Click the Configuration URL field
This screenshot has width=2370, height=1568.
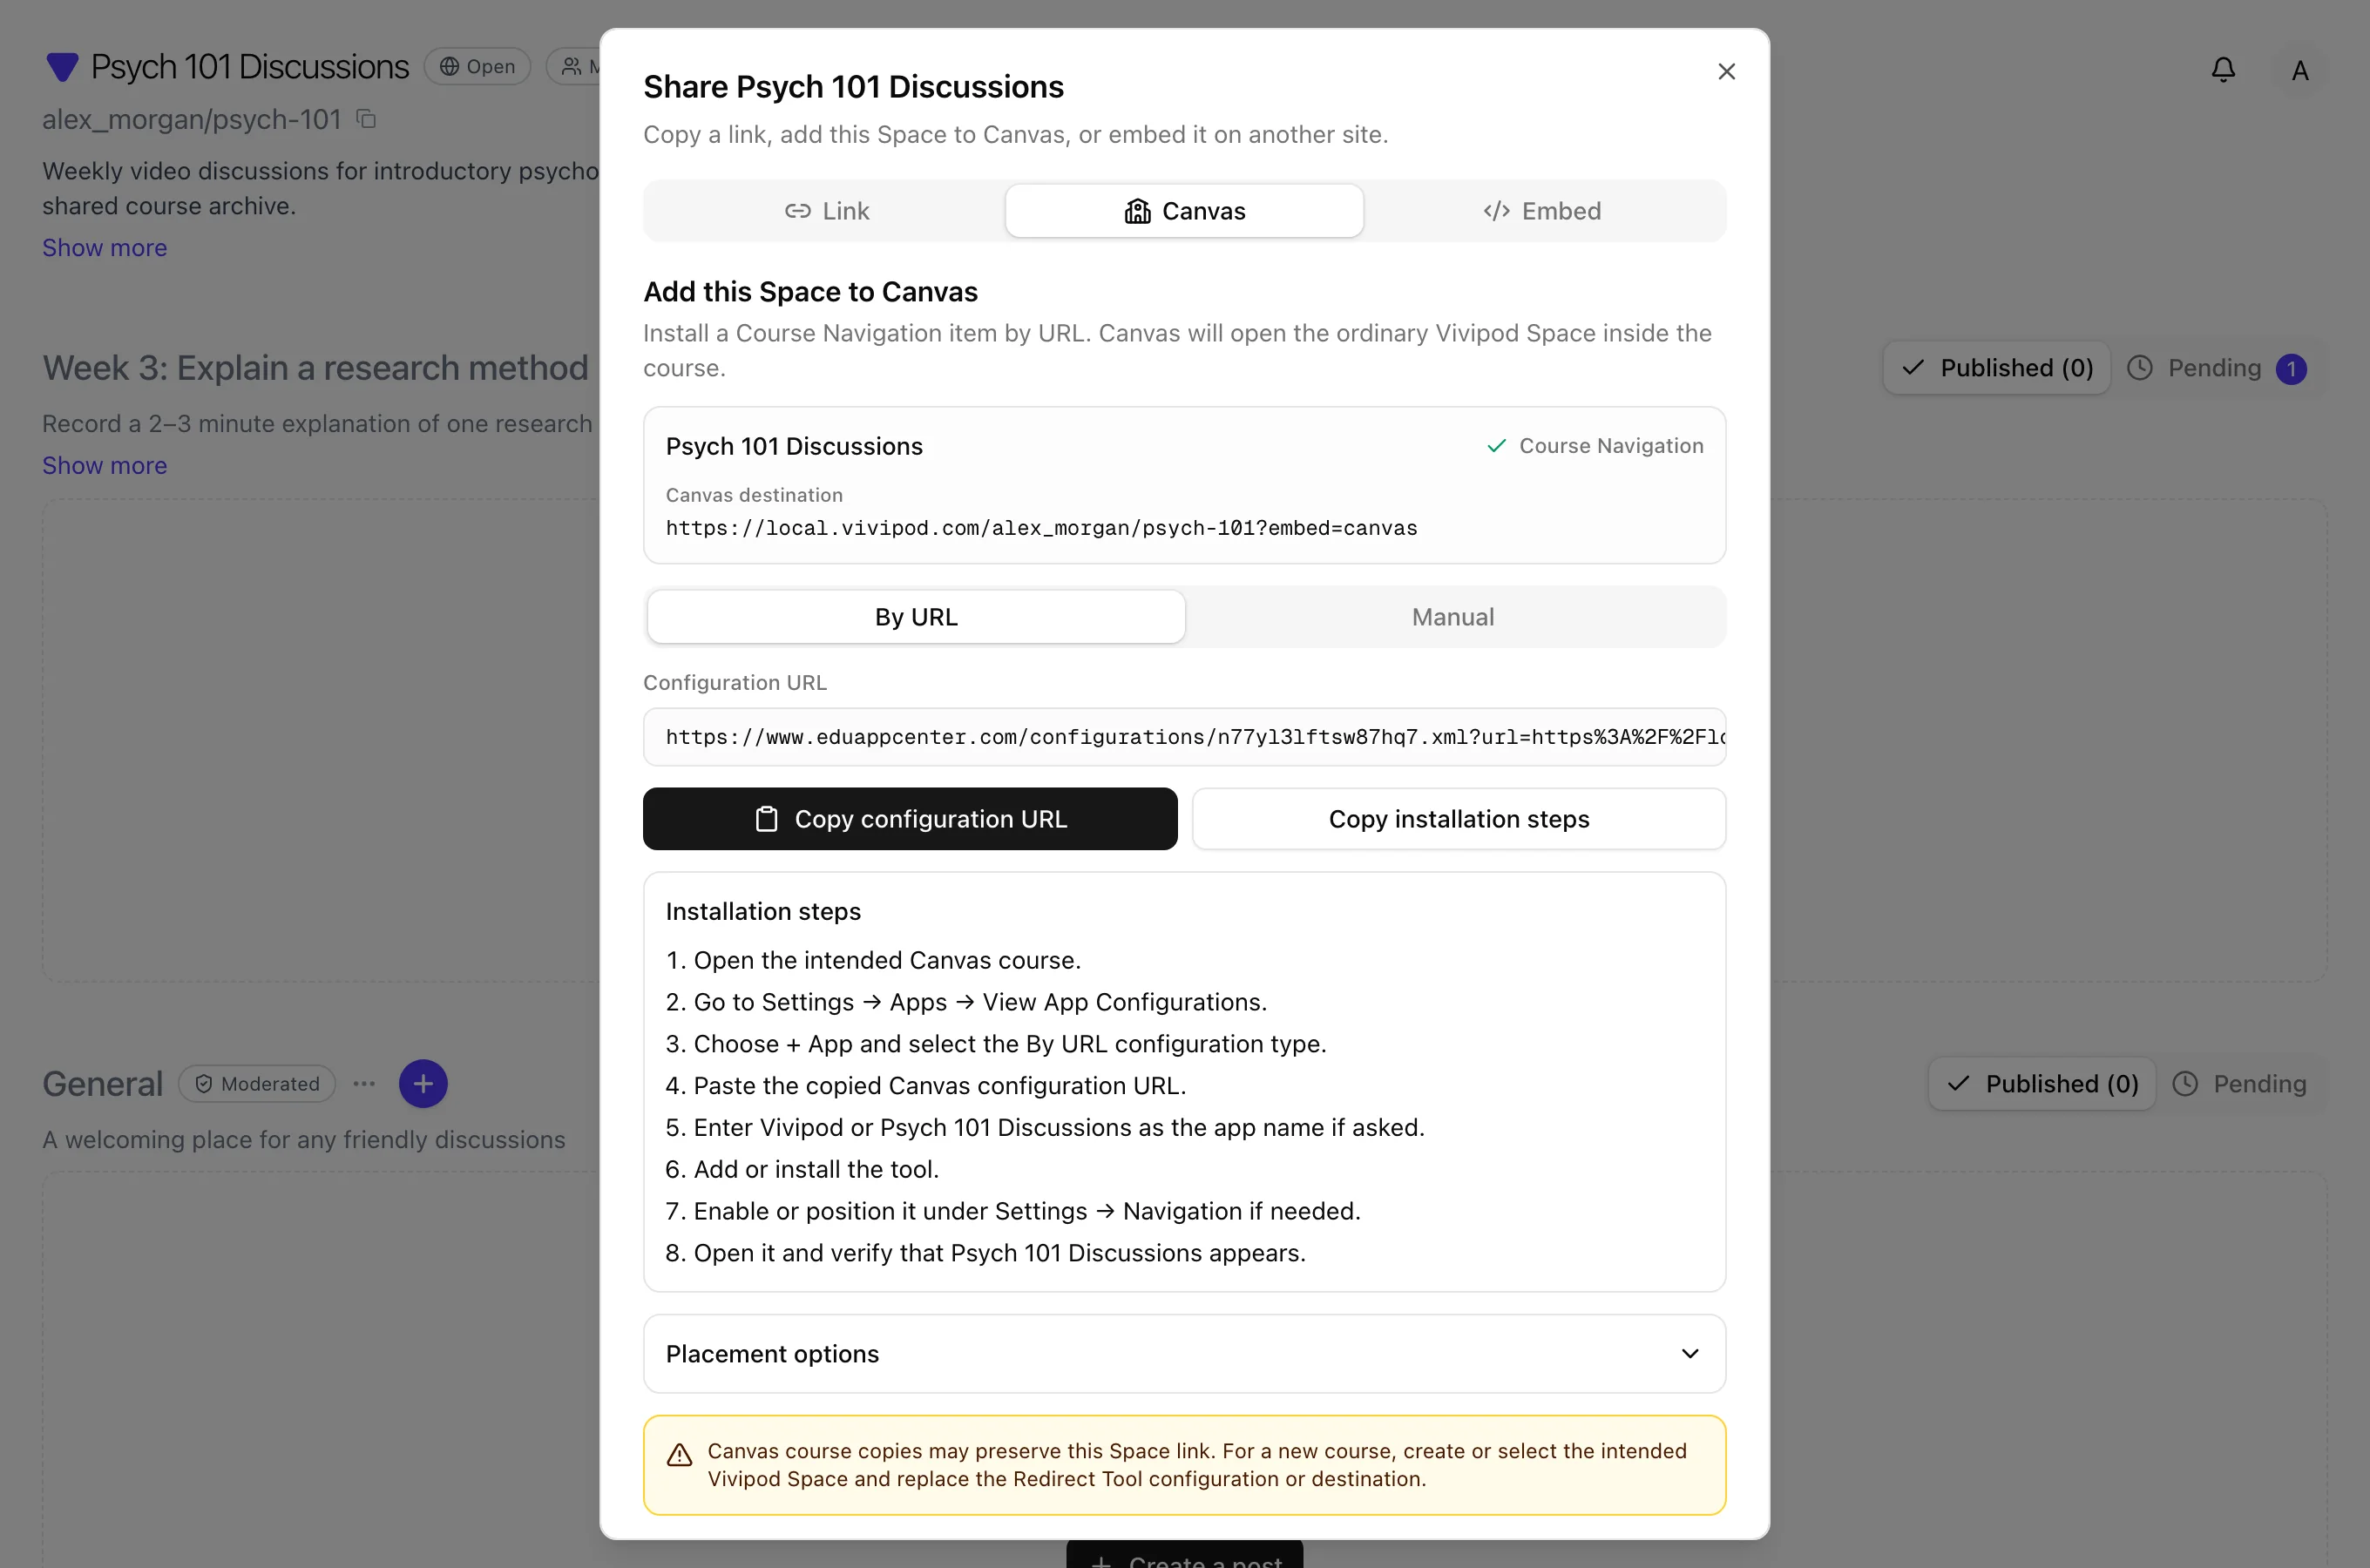point(1184,737)
